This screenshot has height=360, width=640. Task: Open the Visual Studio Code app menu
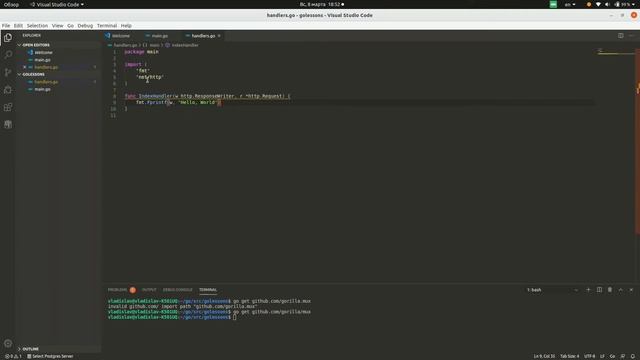pos(57,4)
